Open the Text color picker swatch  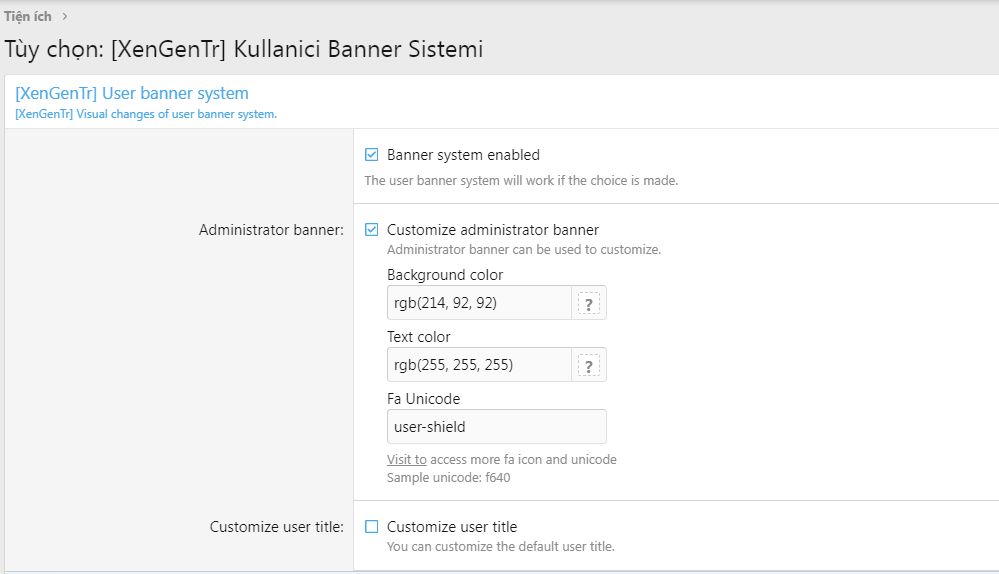[589, 366]
